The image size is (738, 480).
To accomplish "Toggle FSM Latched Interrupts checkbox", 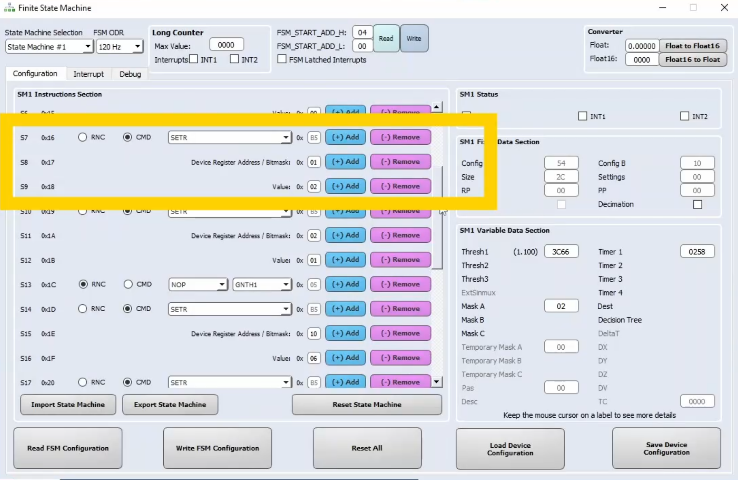I will click(x=281, y=59).
